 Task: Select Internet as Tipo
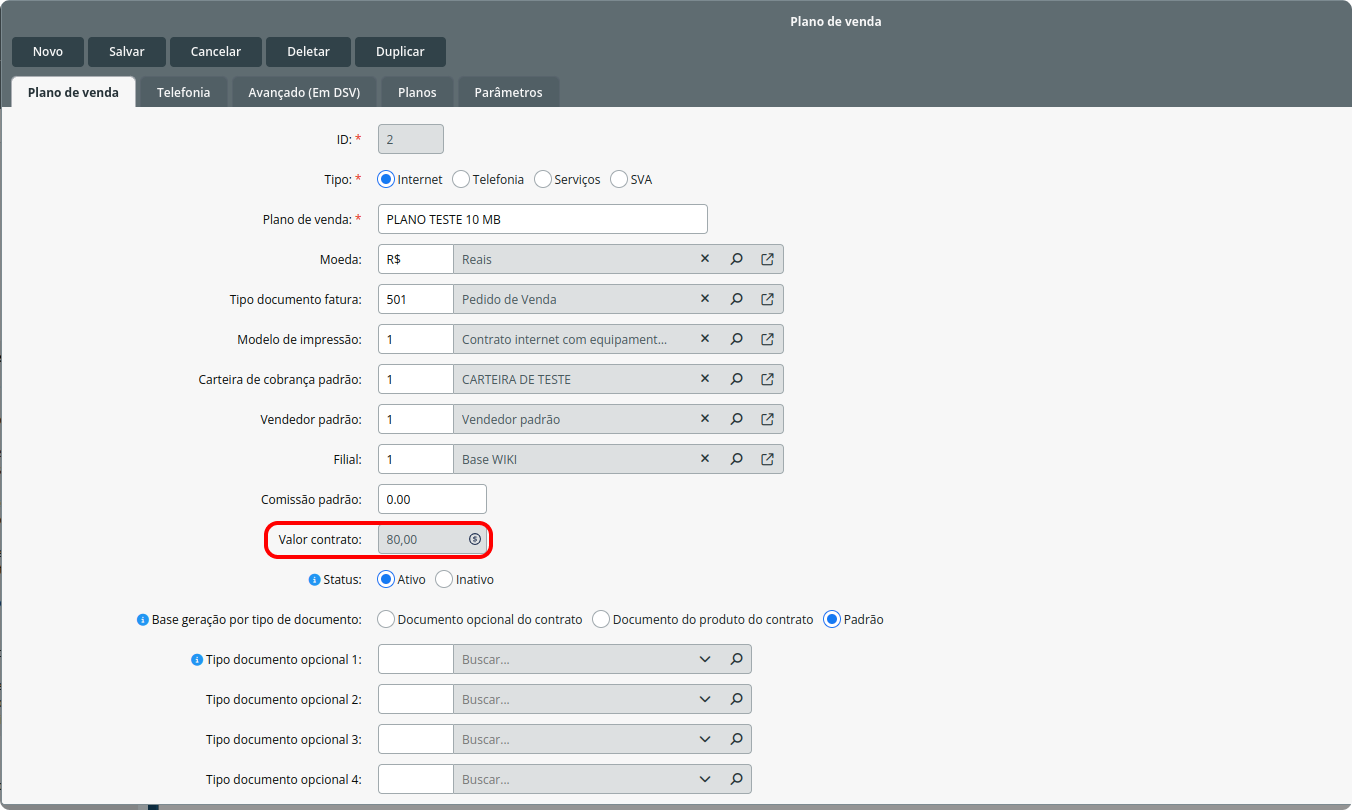coord(386,179)
